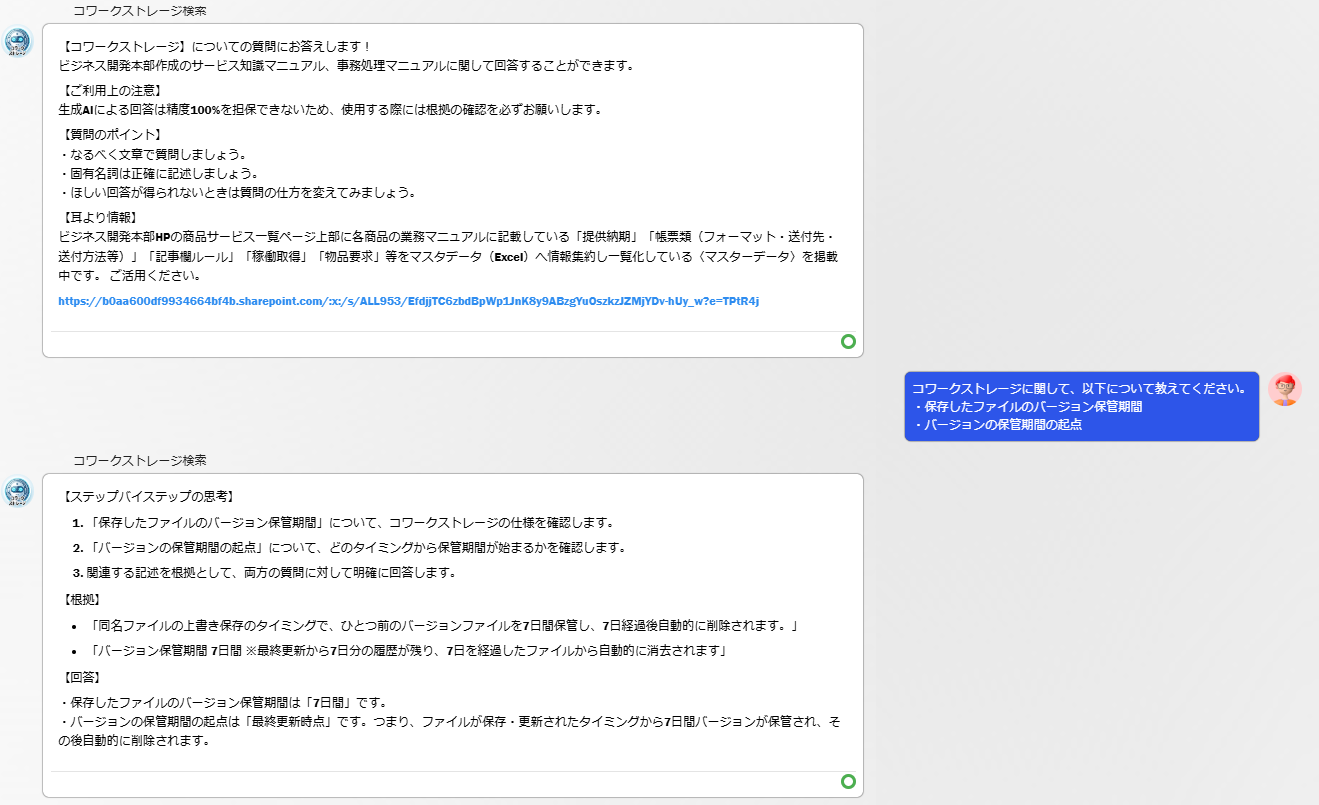This screenshot has width=1319, height=805.
Task: Click the green circle icon in the welcome message
Action: coord(848,342)
